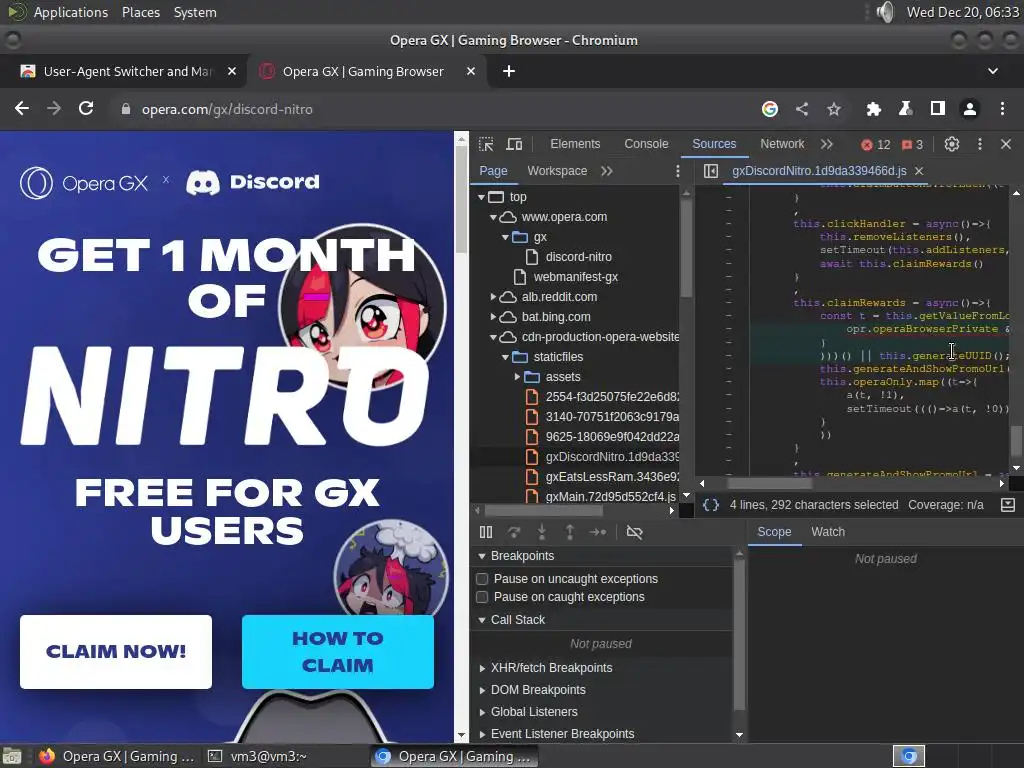This screenshot has height=768, width=1024.
Task: Expand the assets folder
Action: tap(517, 377)
